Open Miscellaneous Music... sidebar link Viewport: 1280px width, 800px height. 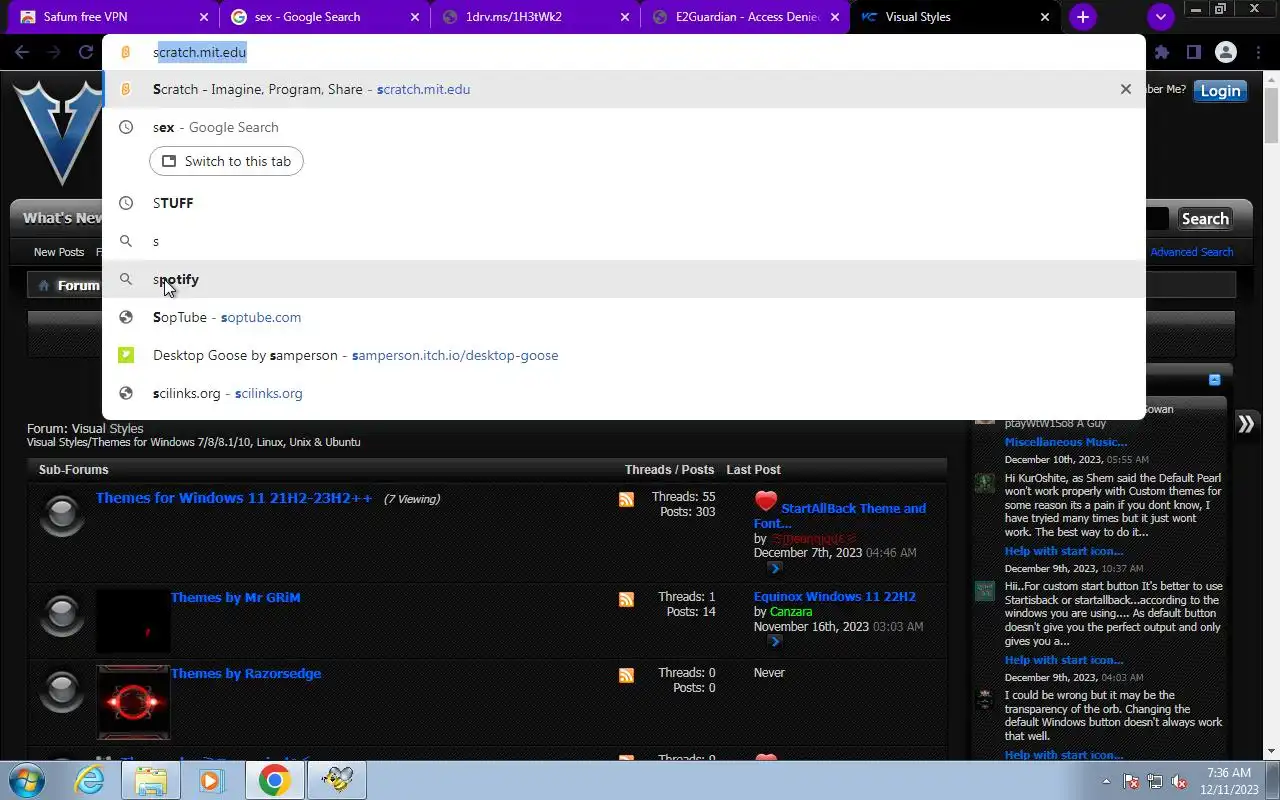click(x=1066, y=442)
